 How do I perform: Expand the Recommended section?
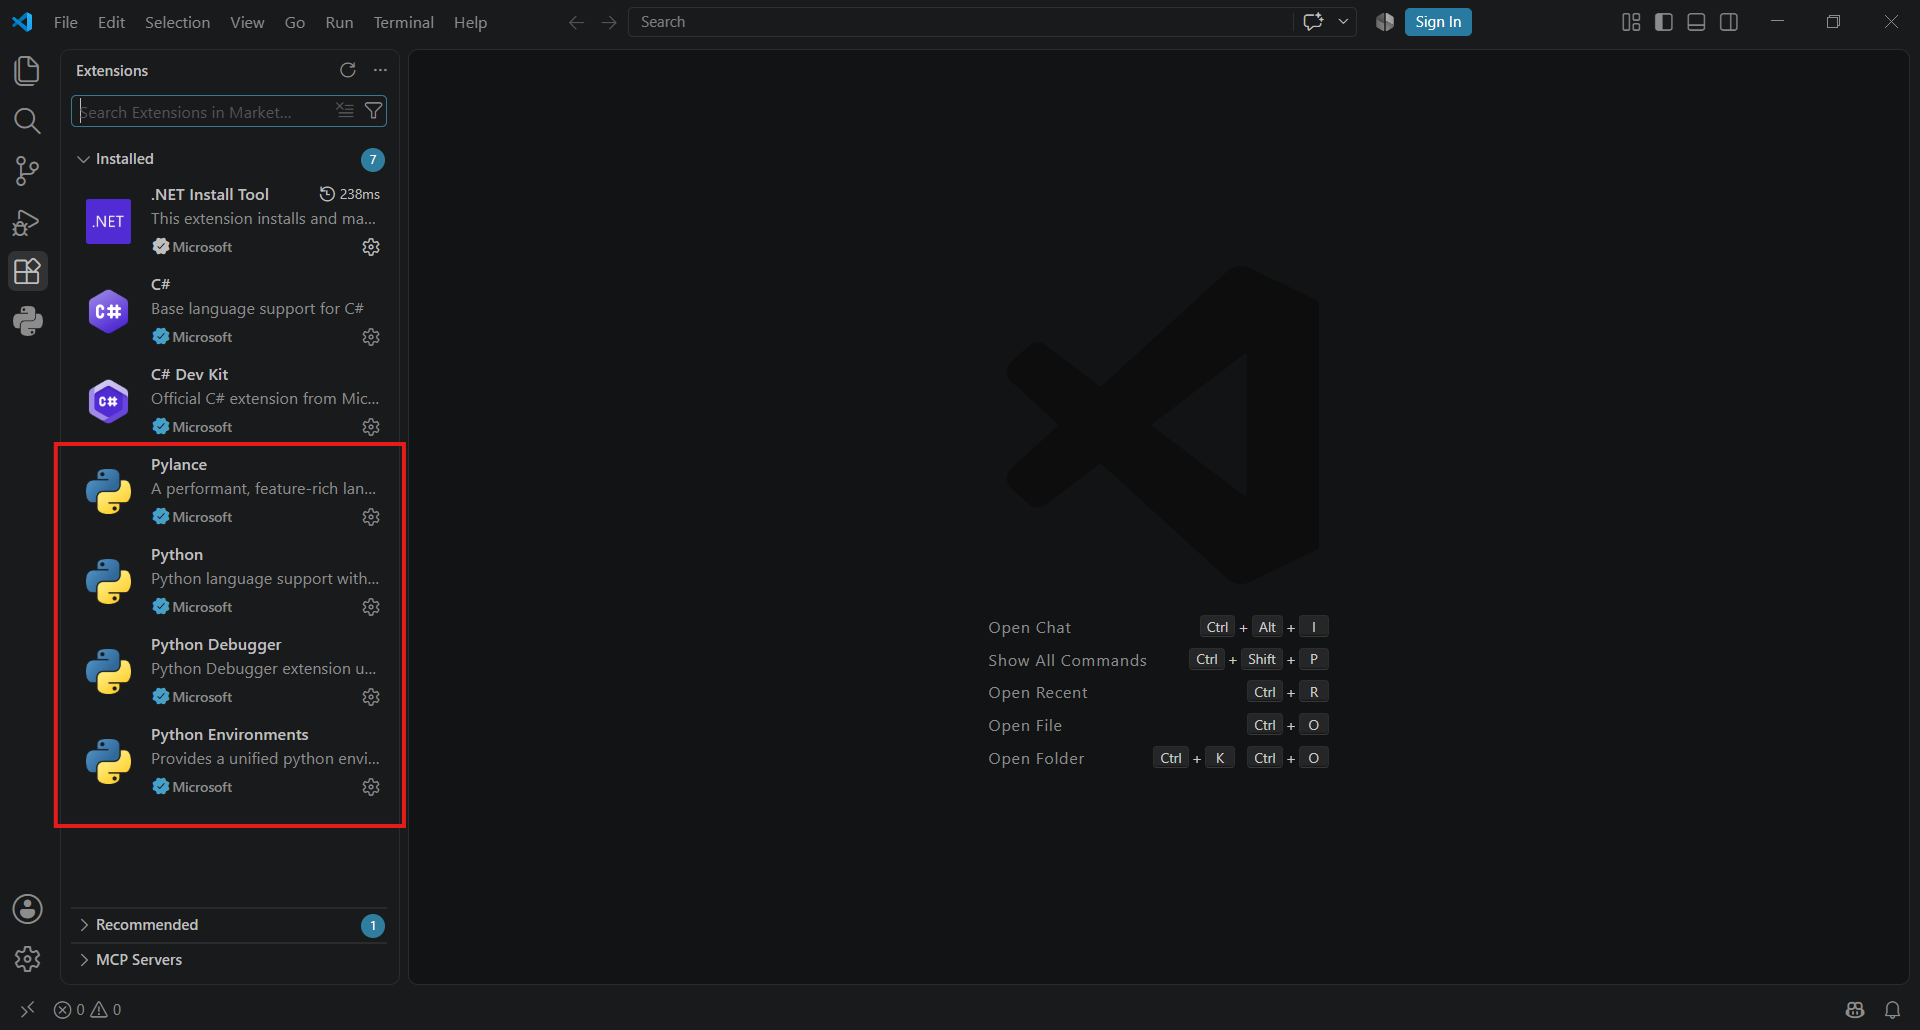(229, 925)
